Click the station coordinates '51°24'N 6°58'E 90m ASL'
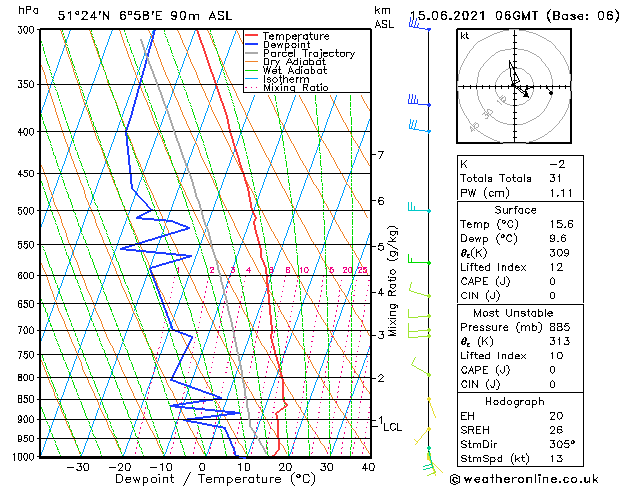The width and height of the screenshot is (629, 486). tap(145, 16)
